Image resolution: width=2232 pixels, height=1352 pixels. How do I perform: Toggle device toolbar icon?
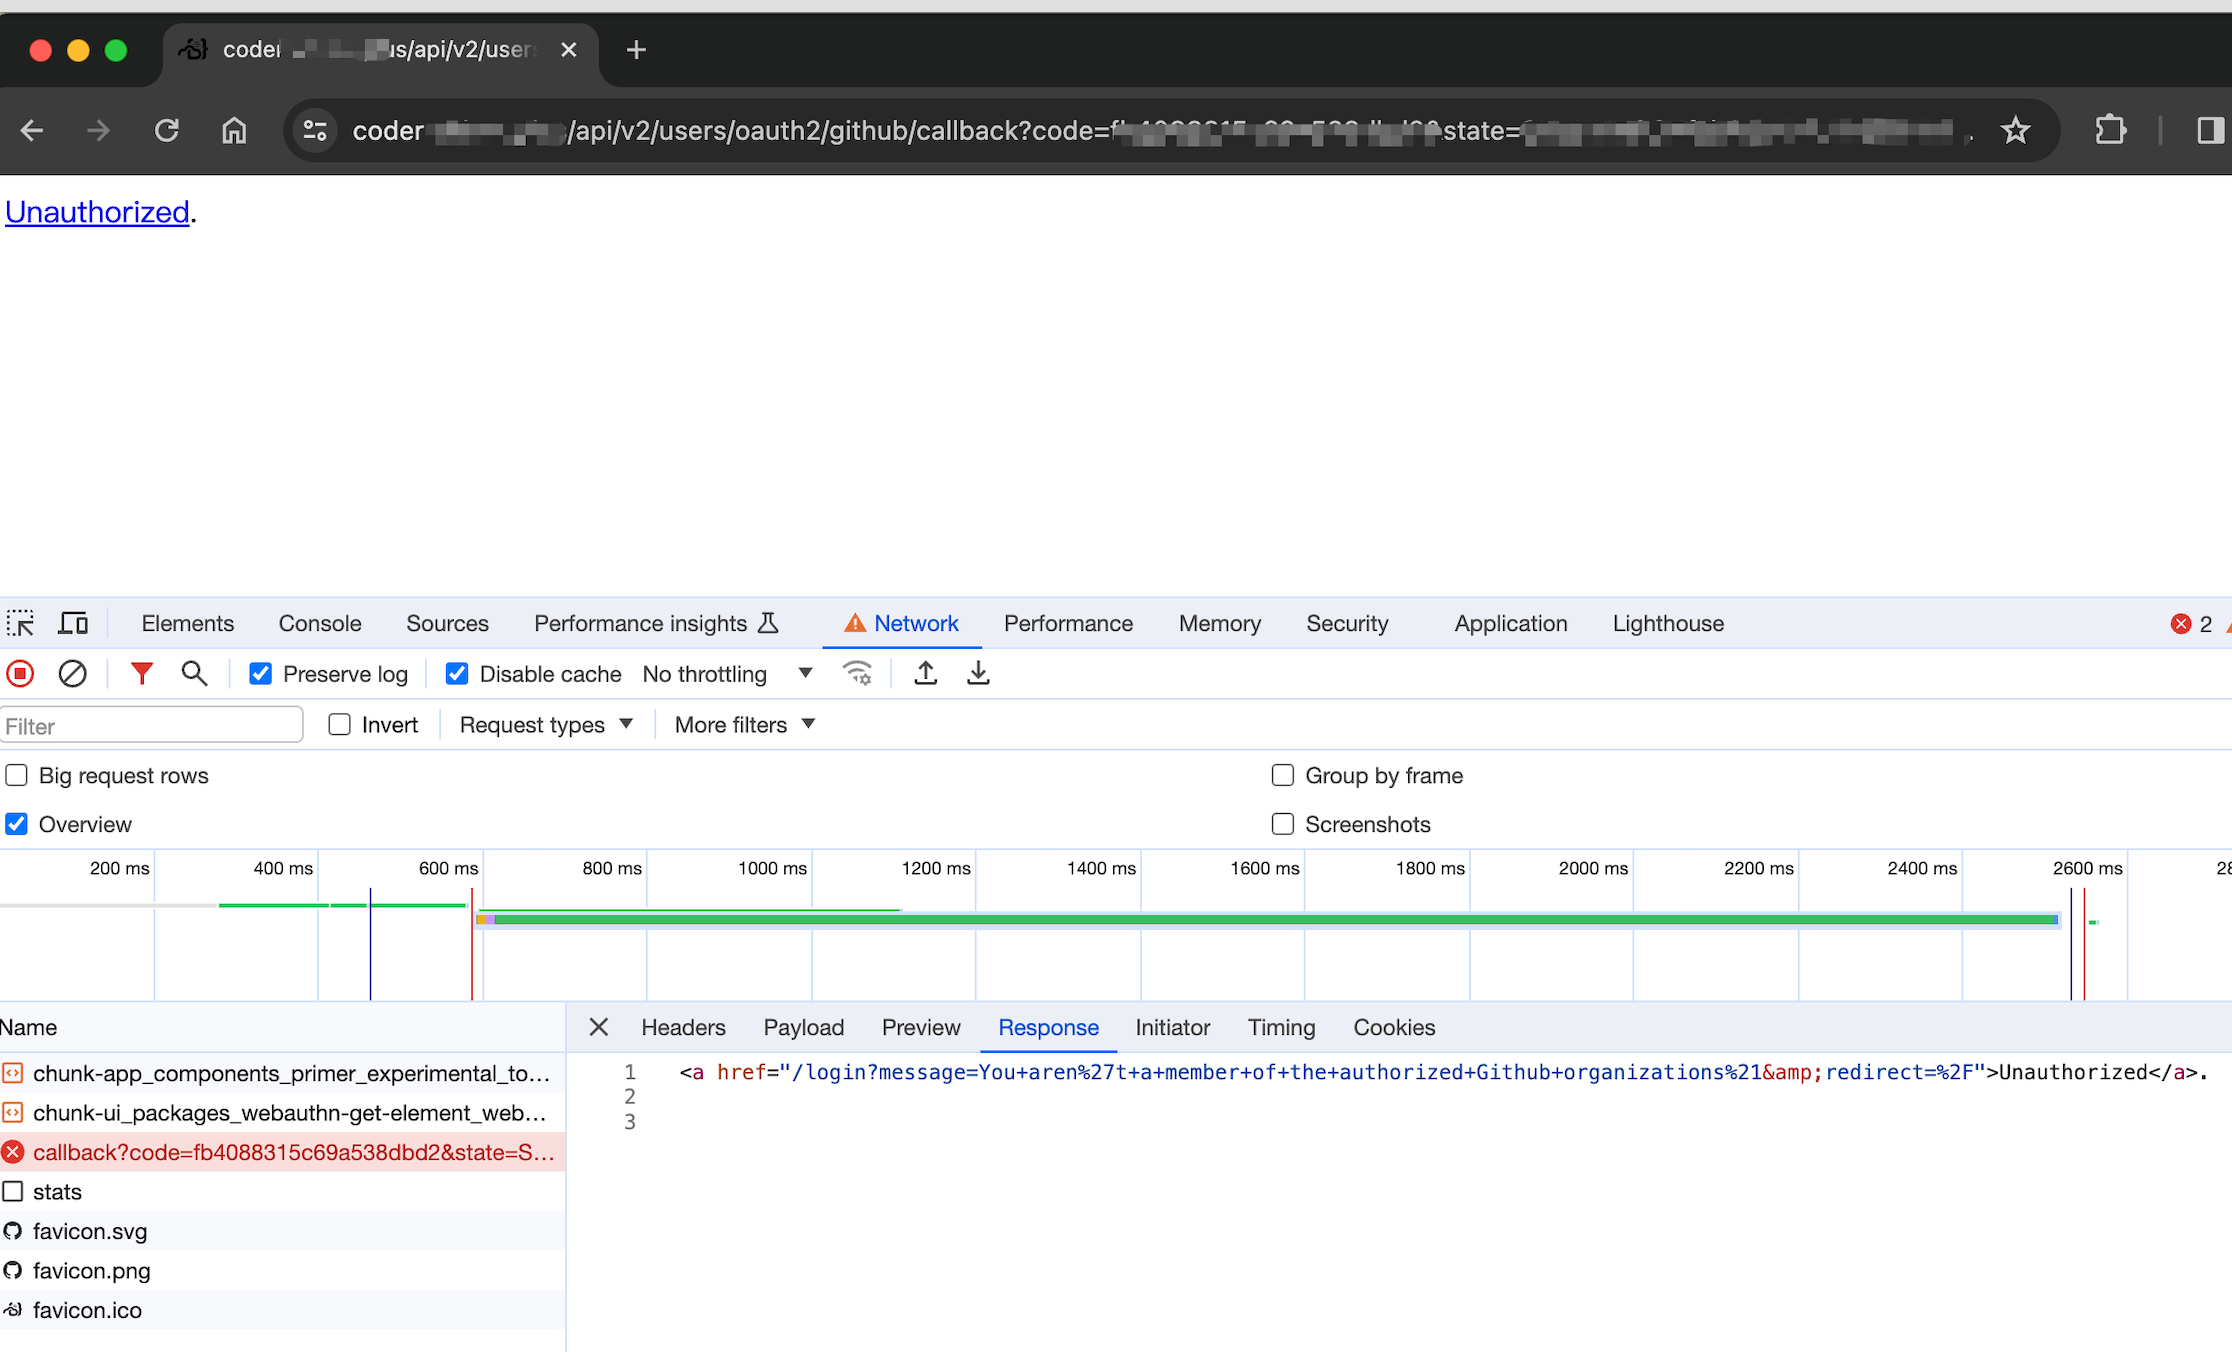(x=73, y=624)
